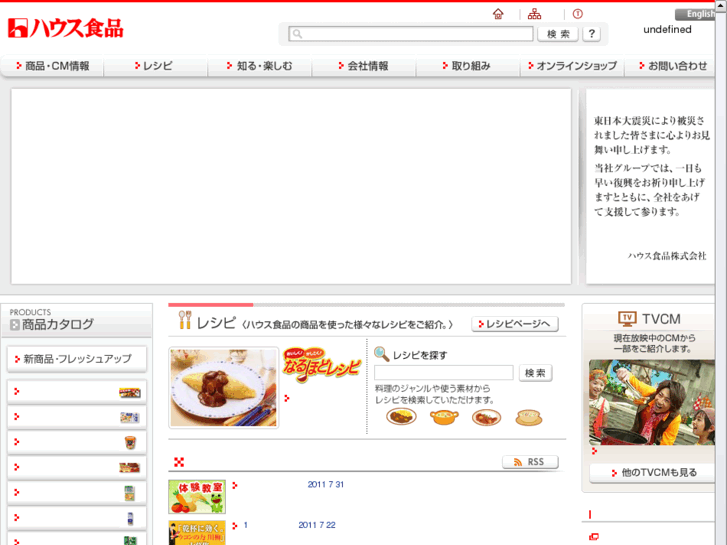Open the オンラインショップ menu
The width and height of the screenshot is (727, 545).
(572, 66)
